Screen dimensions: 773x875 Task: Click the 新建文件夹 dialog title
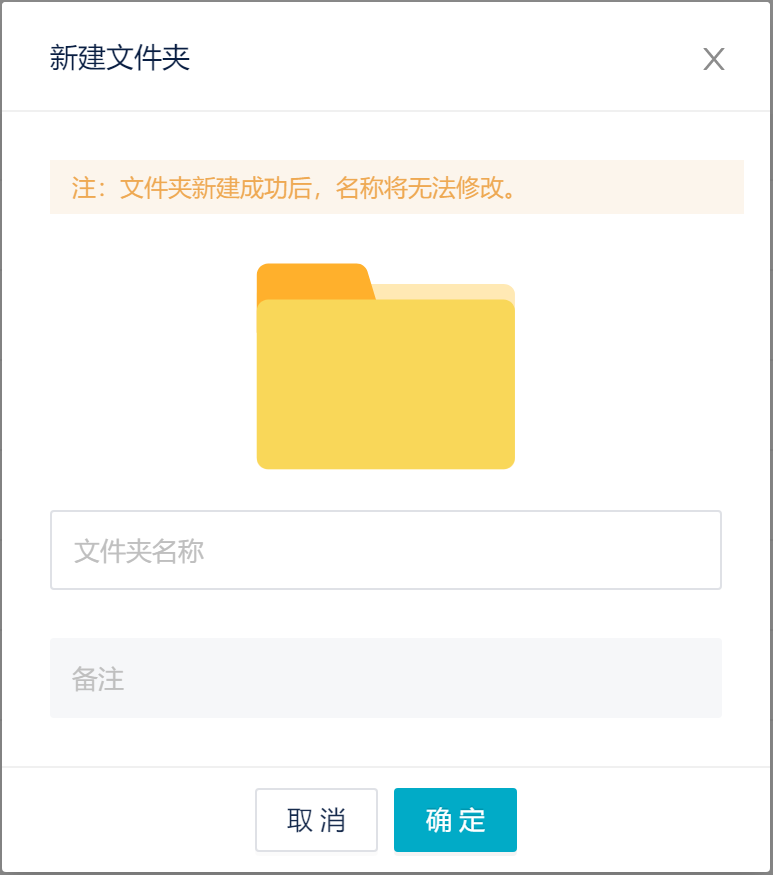(120, 58)
